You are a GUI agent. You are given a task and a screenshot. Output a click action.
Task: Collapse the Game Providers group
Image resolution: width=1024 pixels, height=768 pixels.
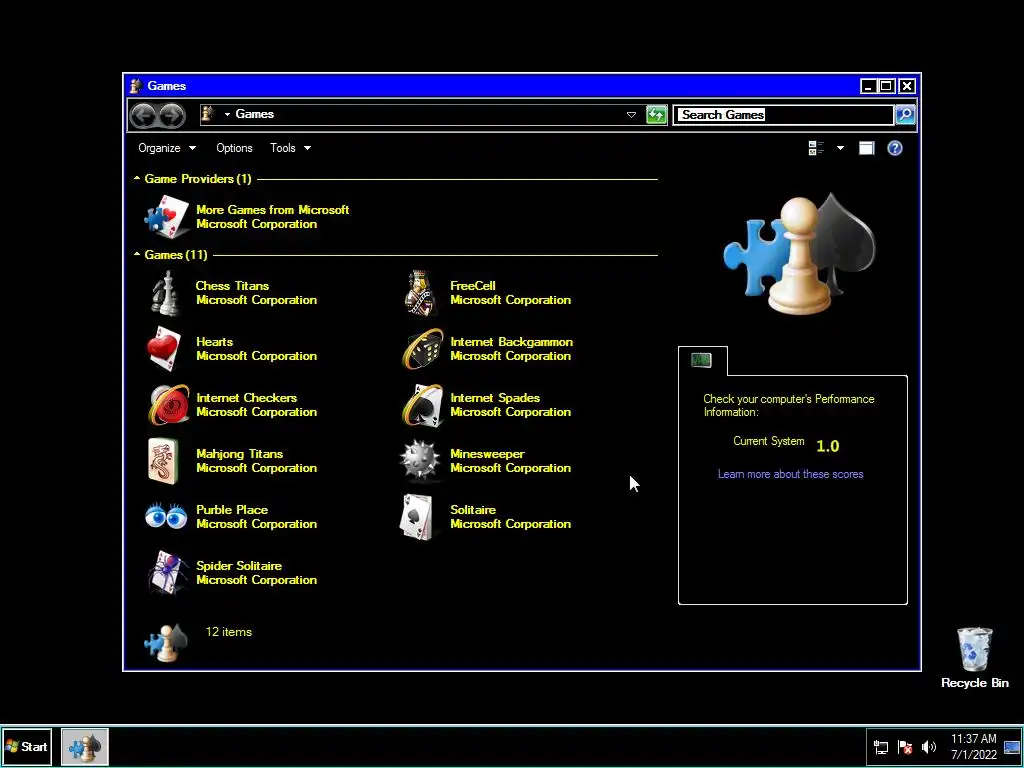136,178
